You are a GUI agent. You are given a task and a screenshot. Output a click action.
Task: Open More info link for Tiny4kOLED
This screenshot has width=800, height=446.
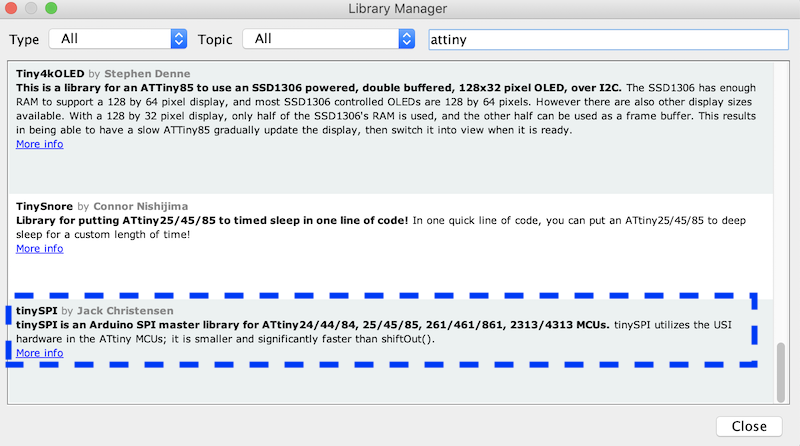(x=40, y=144)
